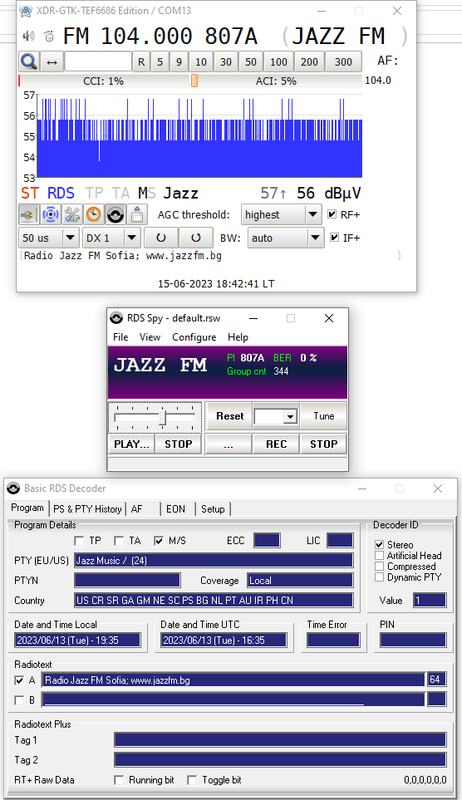This screenshot has height=800, width=462.
Task: Enable the Compressed checkbox
Action: tap(379, 566)
